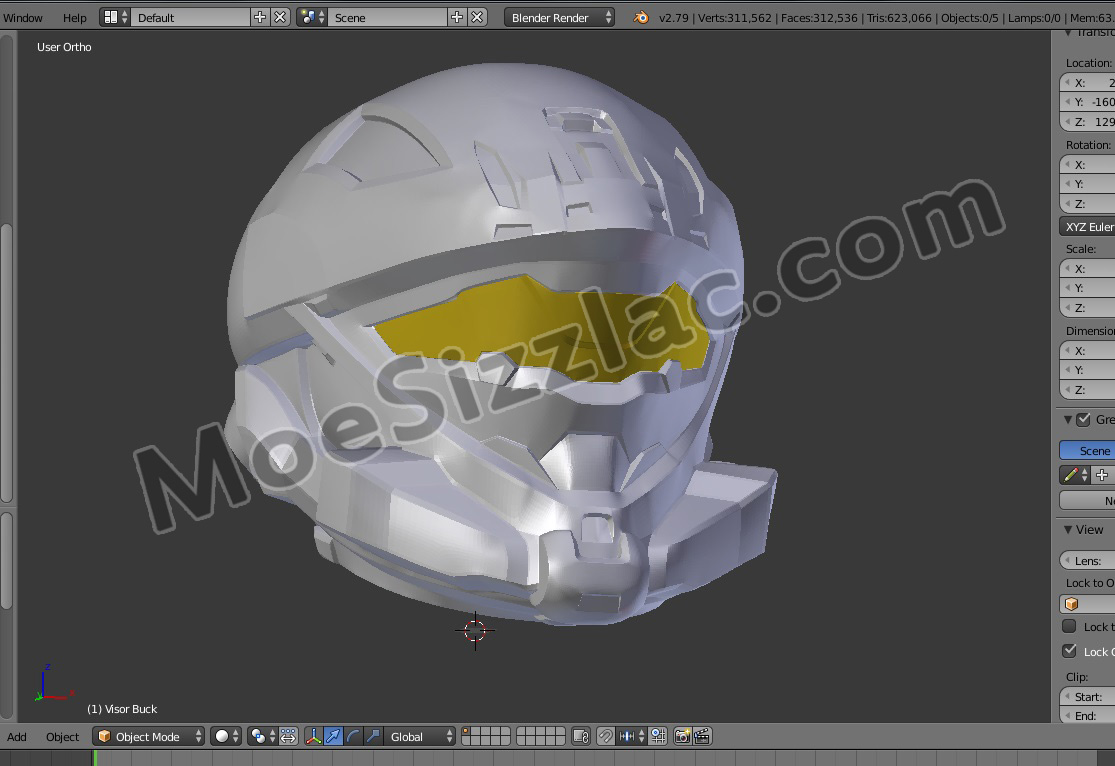
Task: Click the Lens value field
Action: coord(1087,560)
